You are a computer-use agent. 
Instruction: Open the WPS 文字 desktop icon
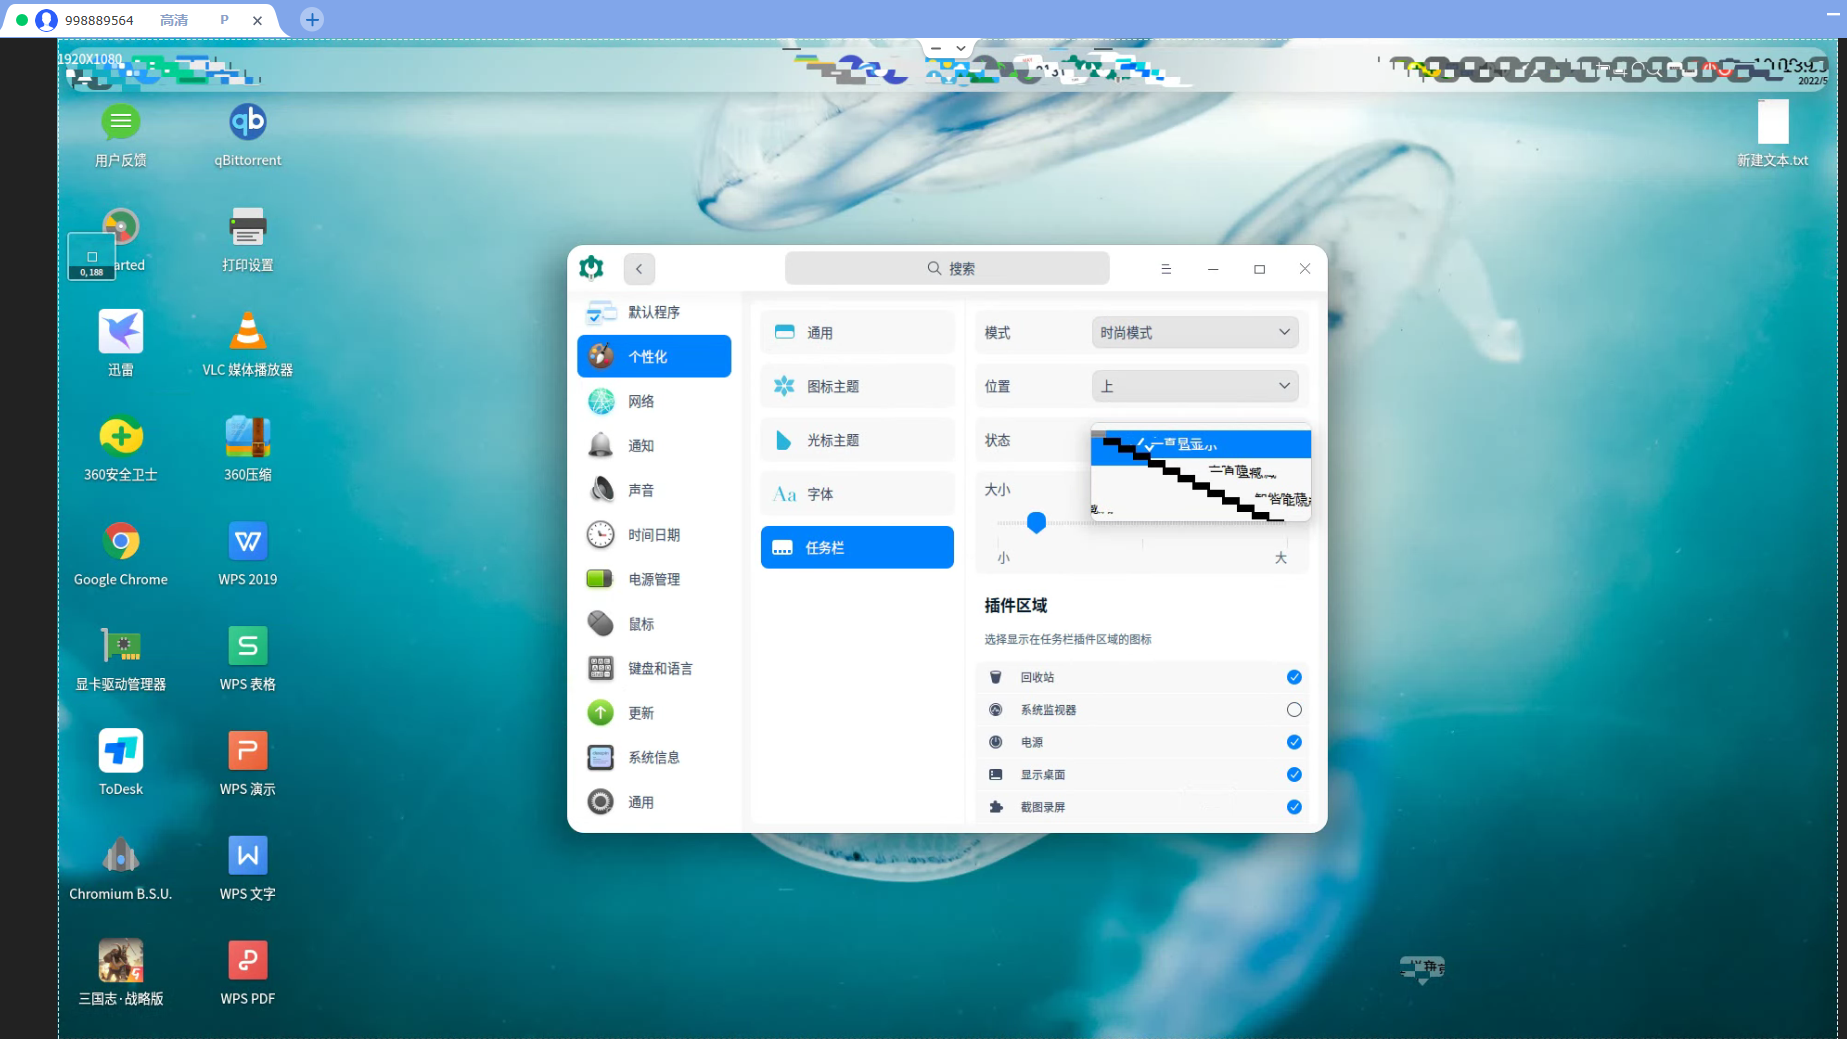click(x=247, y=868)
